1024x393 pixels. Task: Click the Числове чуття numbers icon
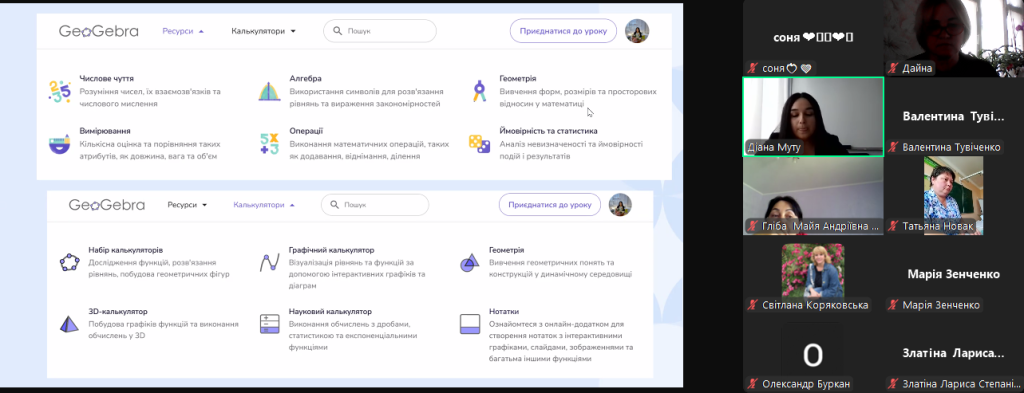pyautogui.click(x=59, y=91)
